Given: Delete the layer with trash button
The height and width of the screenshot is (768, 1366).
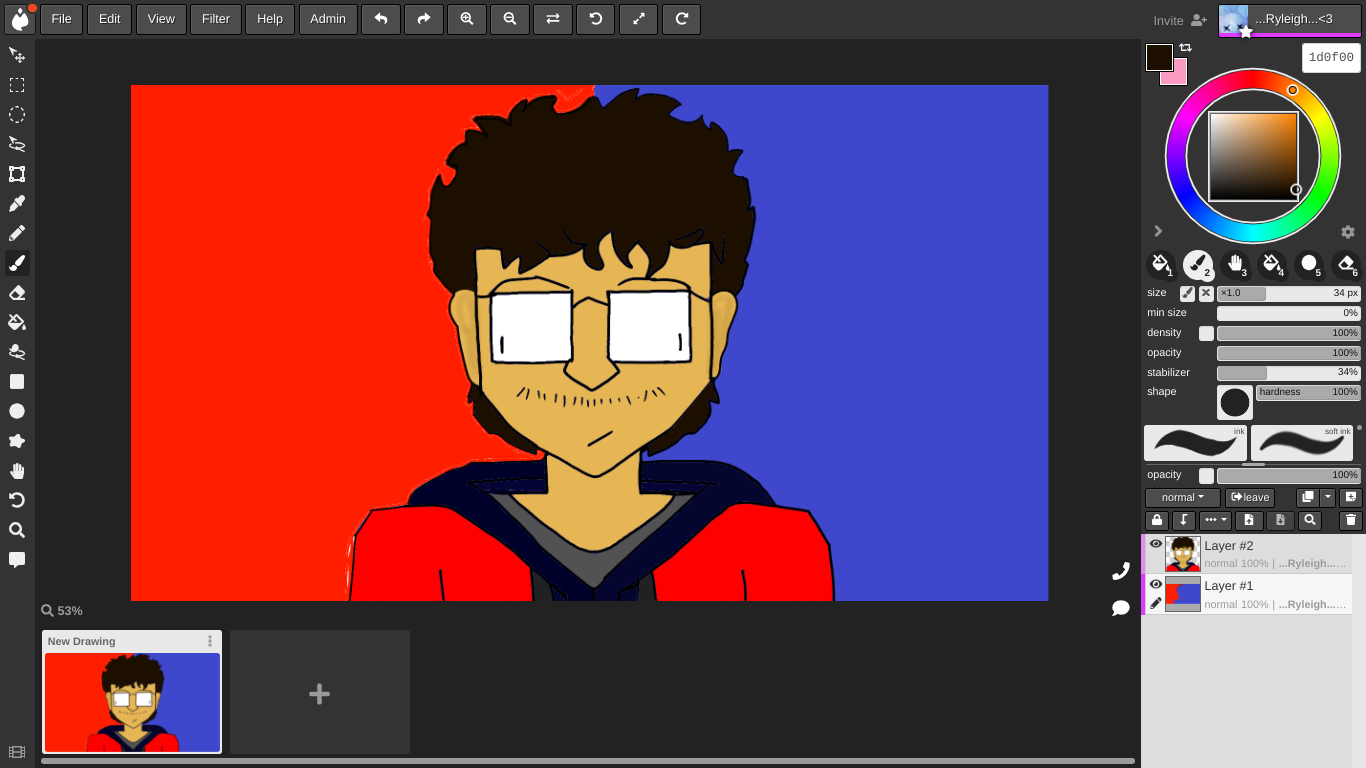Looking at the screenshot, I should (x=1351, y=521).
